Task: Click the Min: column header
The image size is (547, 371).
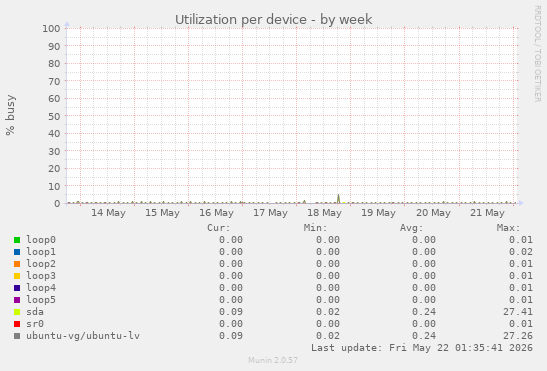Action: point(315,228)
